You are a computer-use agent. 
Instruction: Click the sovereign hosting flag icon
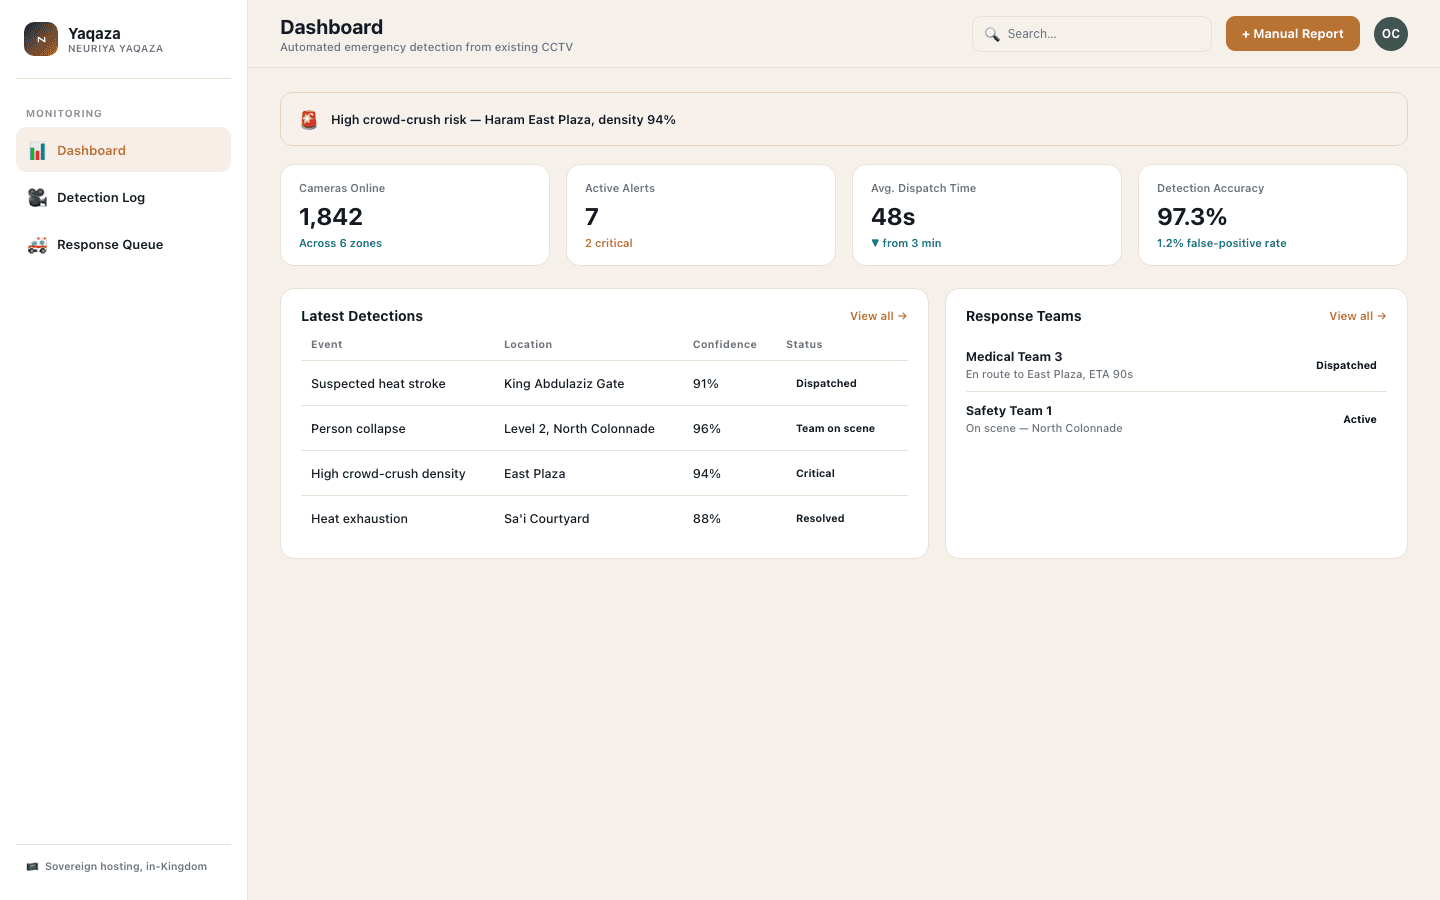tap(32, 867)
